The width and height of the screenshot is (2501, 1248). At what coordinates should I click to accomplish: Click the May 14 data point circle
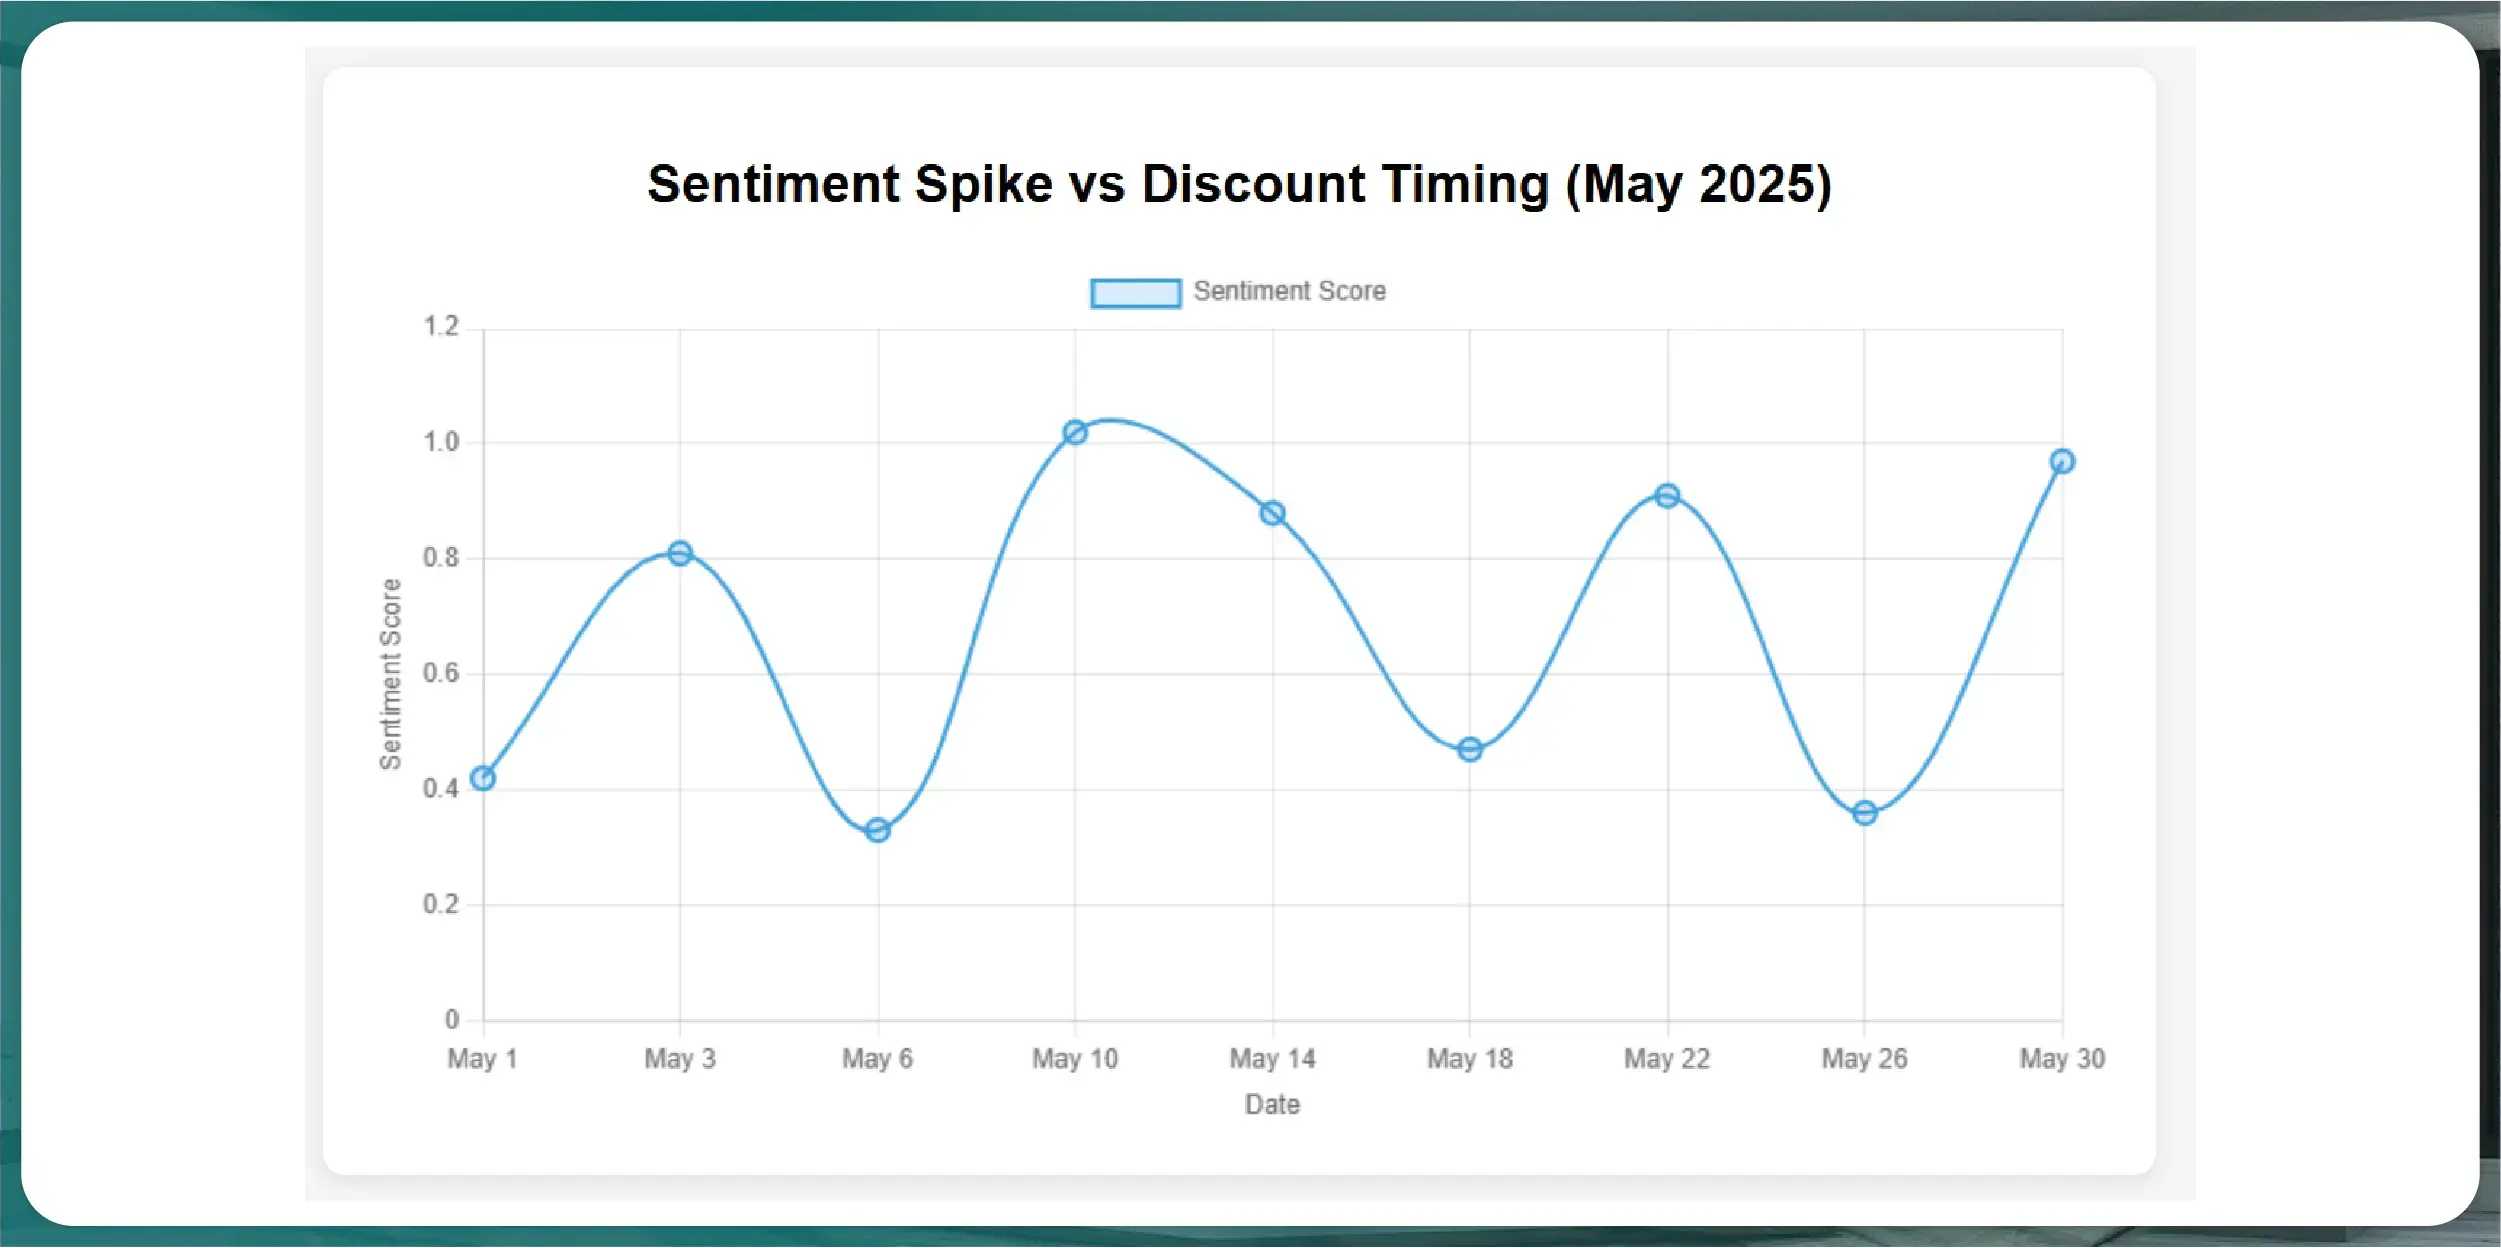(x=1272, y=513)
